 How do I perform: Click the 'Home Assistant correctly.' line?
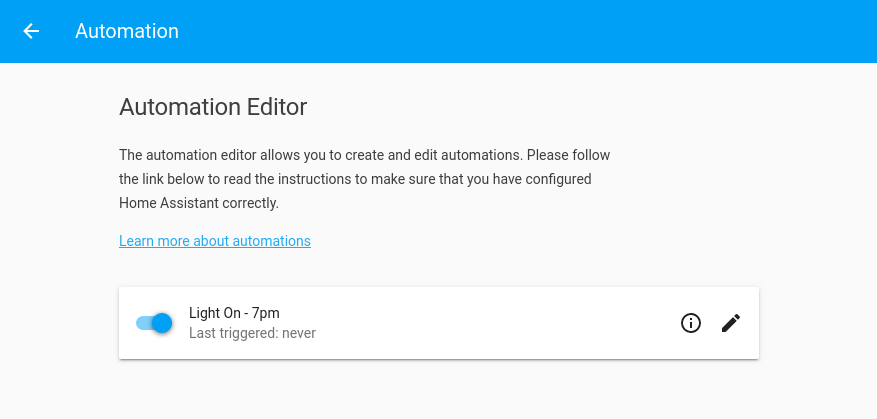198,203
